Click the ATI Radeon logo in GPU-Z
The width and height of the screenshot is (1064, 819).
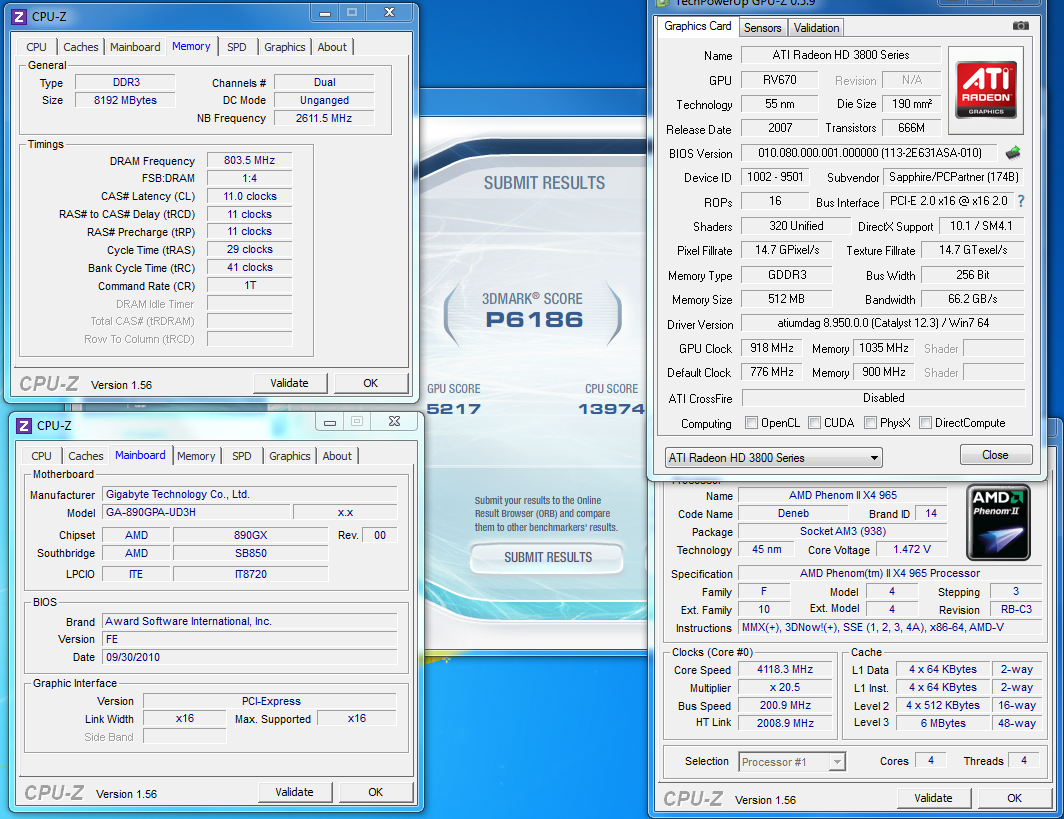pos(986,90)
